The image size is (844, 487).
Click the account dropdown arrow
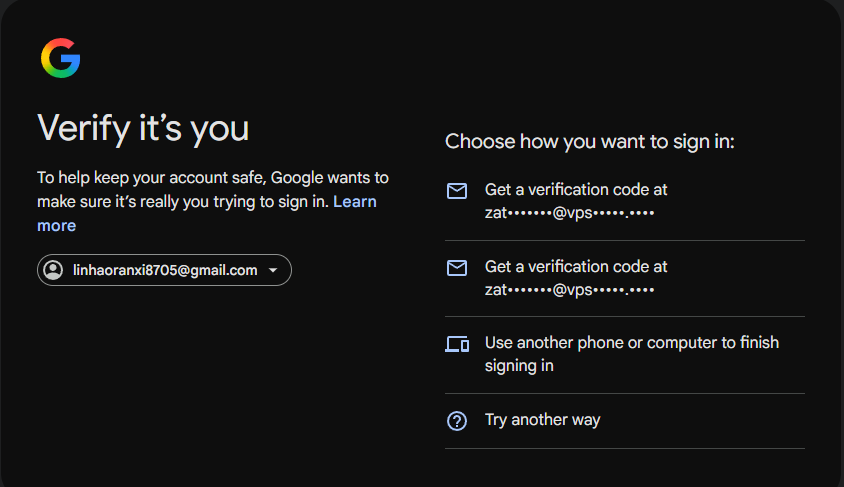coord(273,270)
